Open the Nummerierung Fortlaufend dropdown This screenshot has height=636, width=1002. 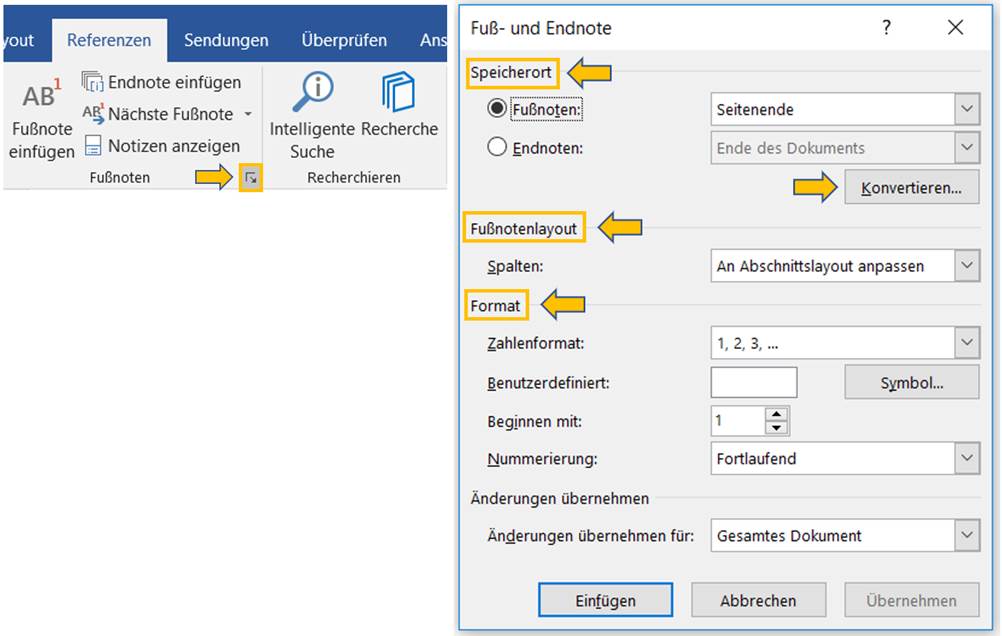tap(966, 459)
